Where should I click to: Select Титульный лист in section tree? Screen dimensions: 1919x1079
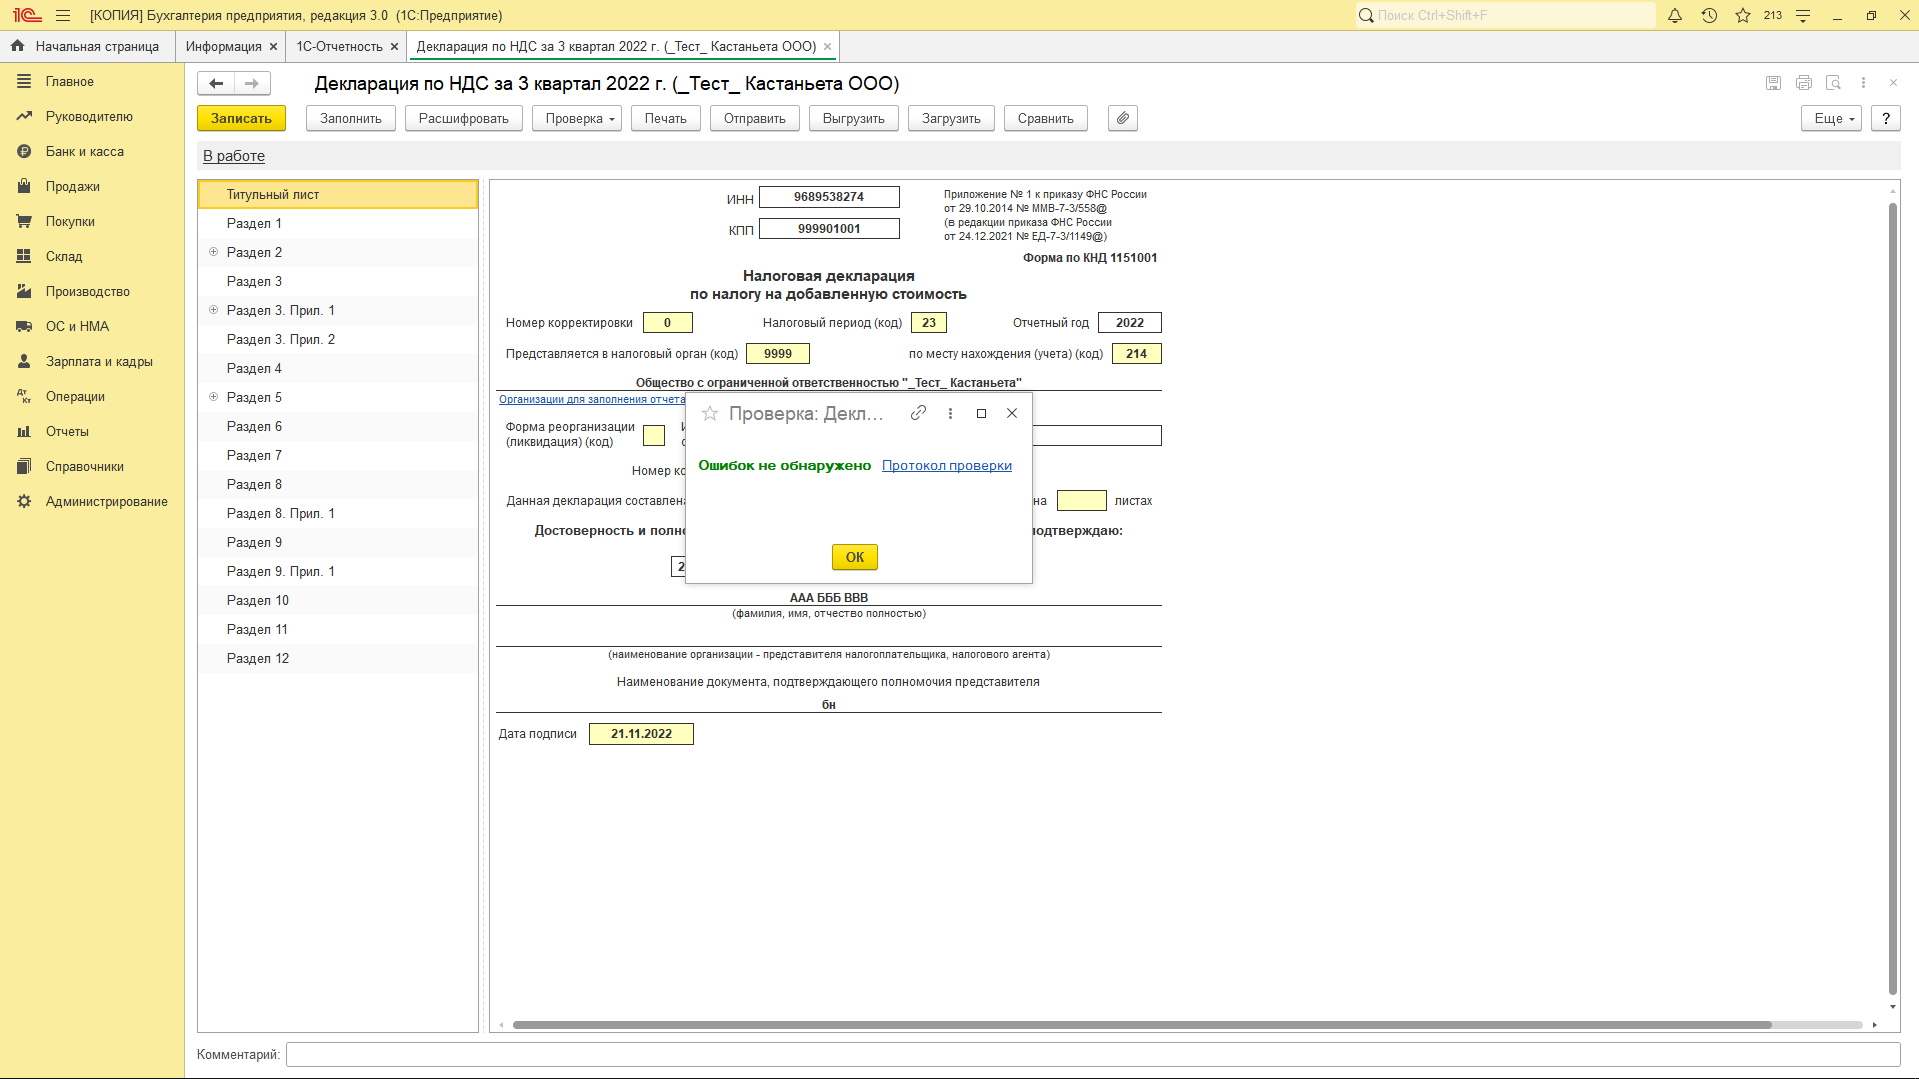coord(338,194)
